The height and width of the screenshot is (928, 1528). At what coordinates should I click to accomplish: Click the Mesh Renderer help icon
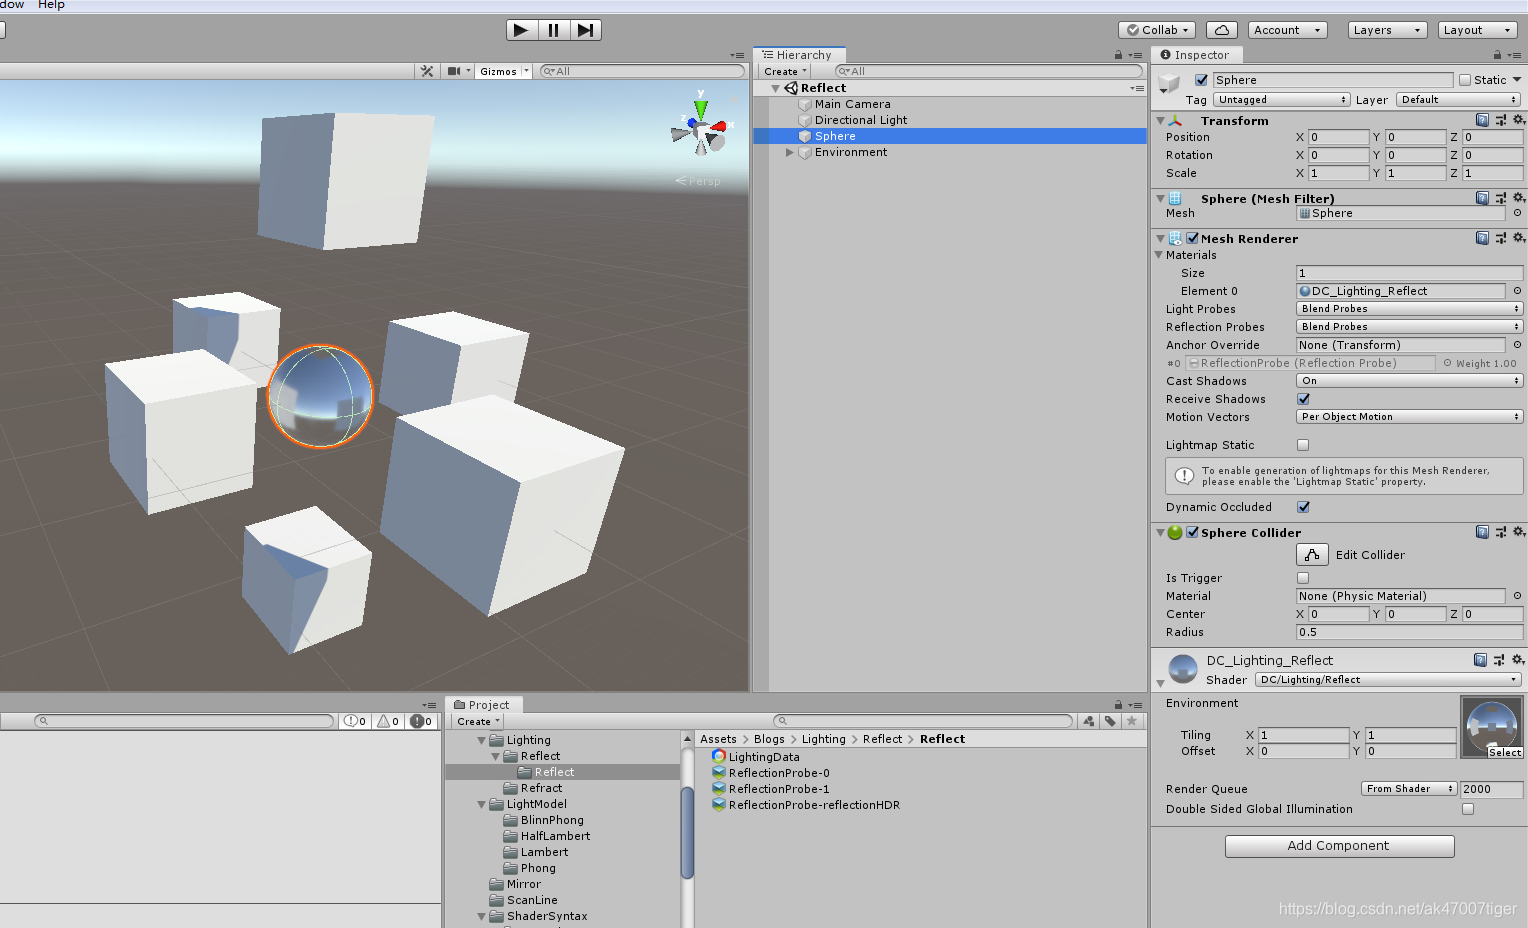pos(1481,238)
